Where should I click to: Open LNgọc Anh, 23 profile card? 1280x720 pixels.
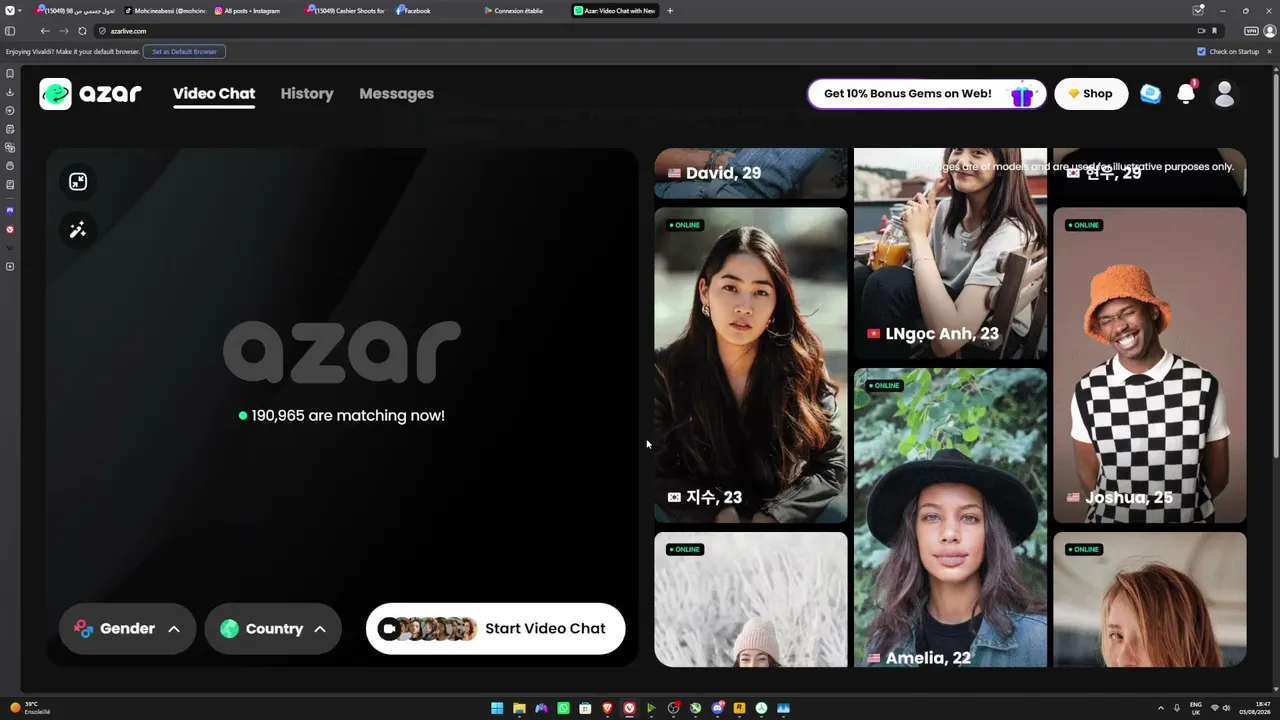pos(950,254)
